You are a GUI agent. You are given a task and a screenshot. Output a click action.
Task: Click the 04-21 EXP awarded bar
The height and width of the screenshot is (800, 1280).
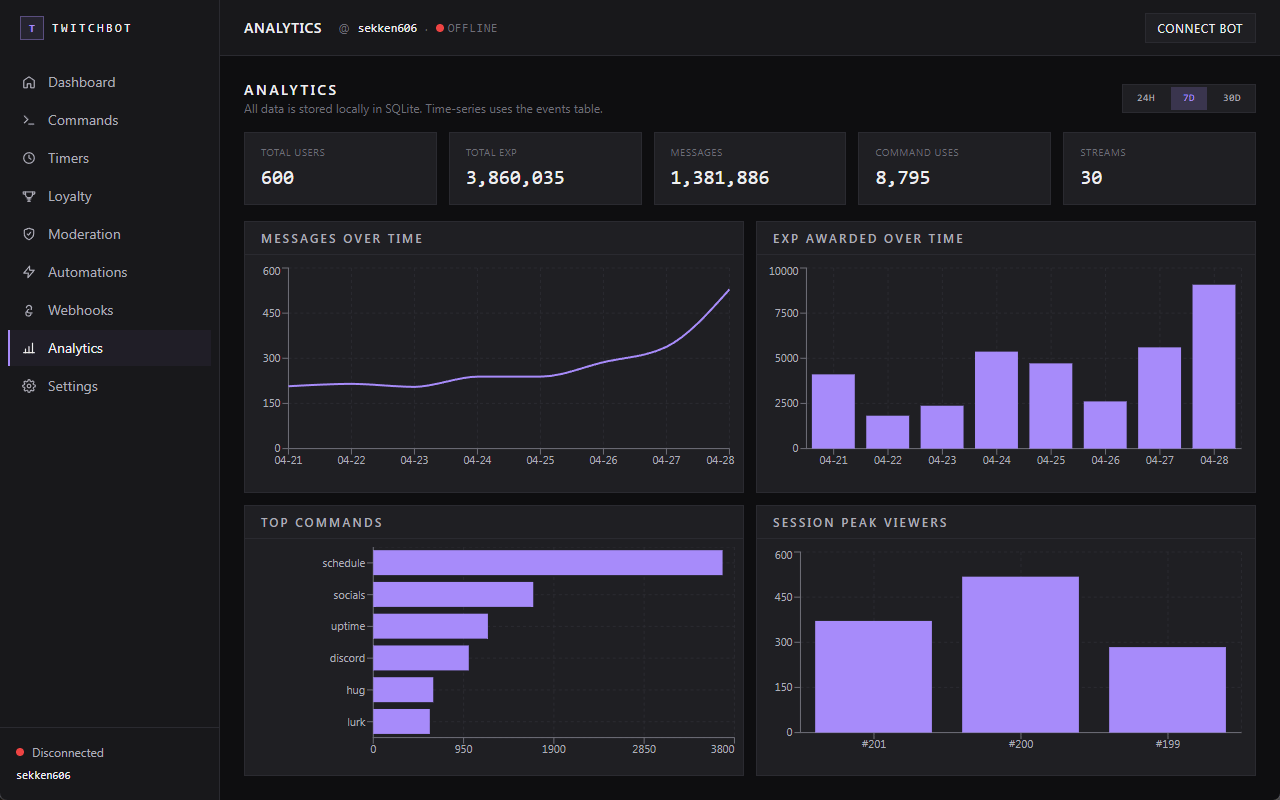click(x=833, y=411)
